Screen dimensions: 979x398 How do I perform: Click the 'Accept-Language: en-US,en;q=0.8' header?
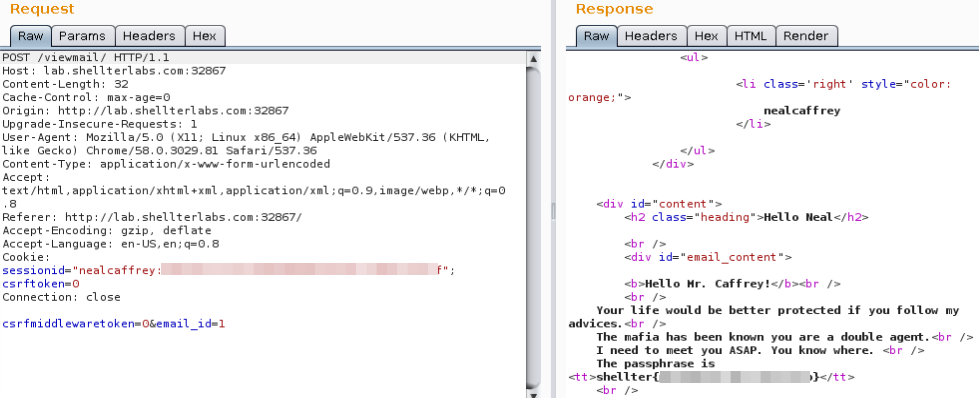(111, 244)
